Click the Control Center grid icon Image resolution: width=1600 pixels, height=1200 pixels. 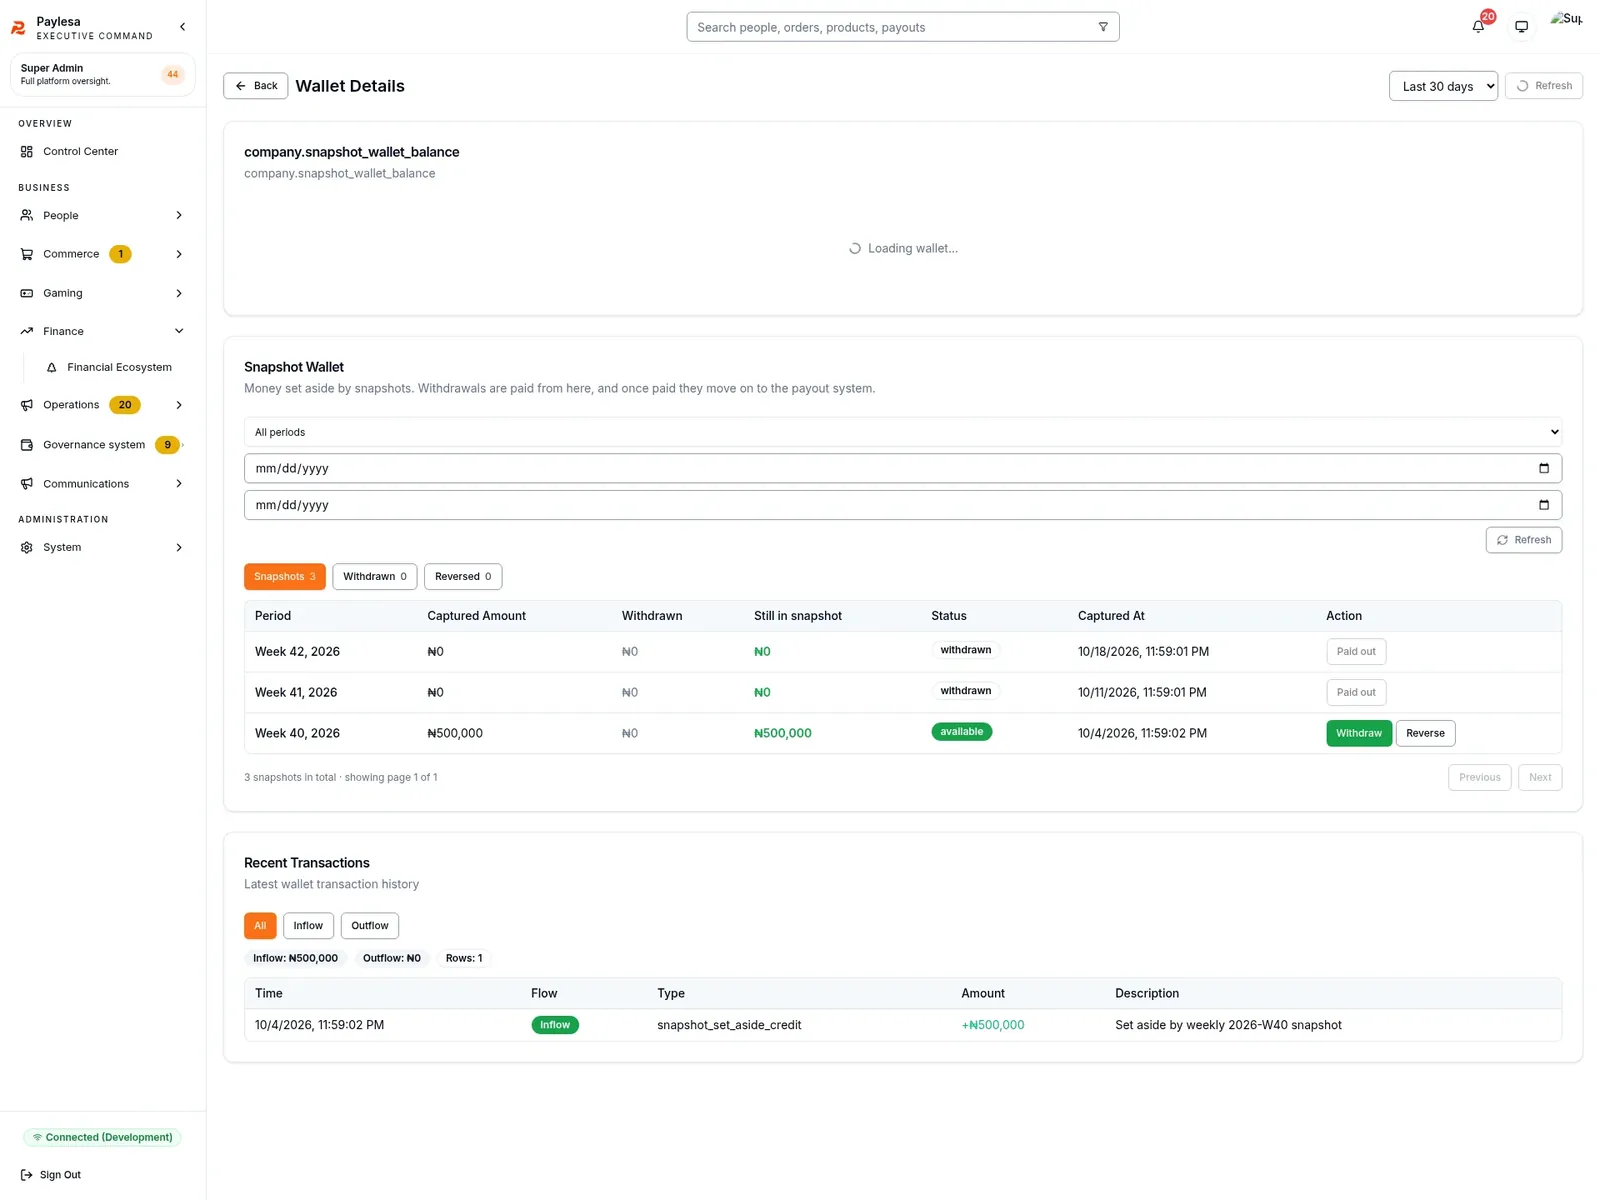(x=27, y=152)
